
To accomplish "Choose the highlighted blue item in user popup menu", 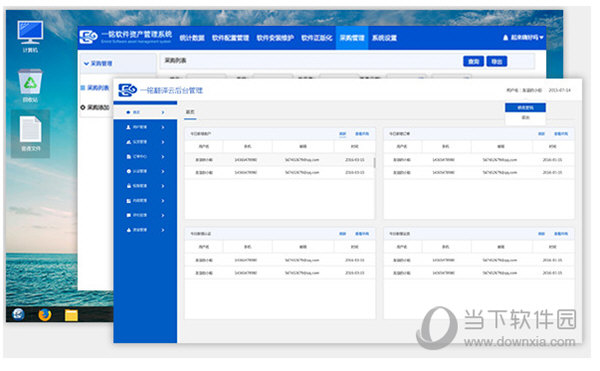I will point(525,108).
